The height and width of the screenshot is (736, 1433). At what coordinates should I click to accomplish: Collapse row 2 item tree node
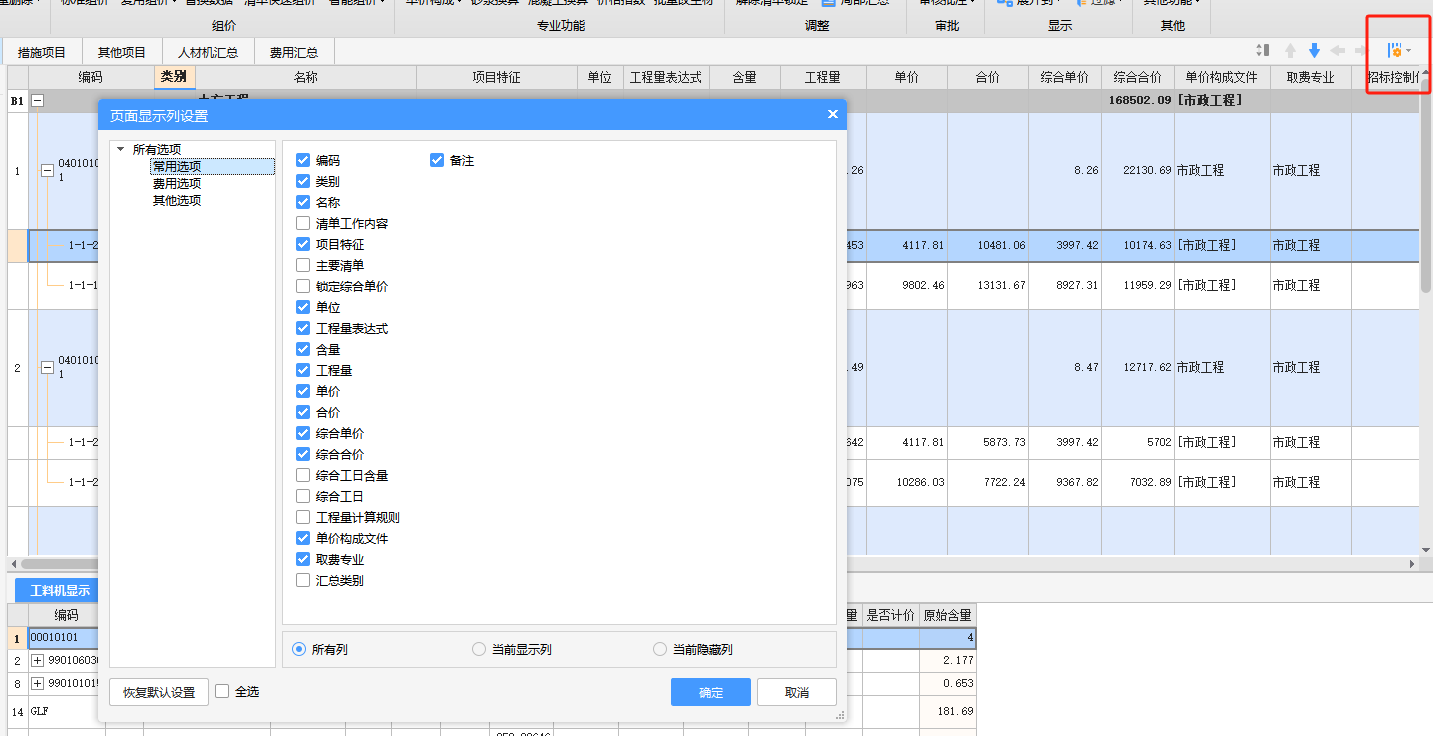pos(47,368)
